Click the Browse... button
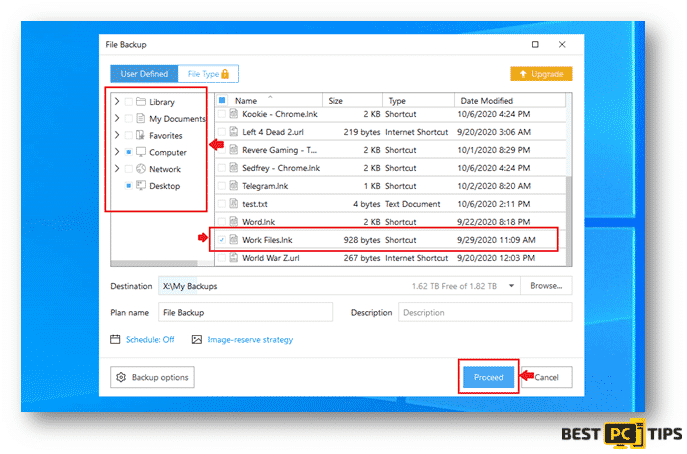This screenshot has width=687, height=454. [546, 286]
